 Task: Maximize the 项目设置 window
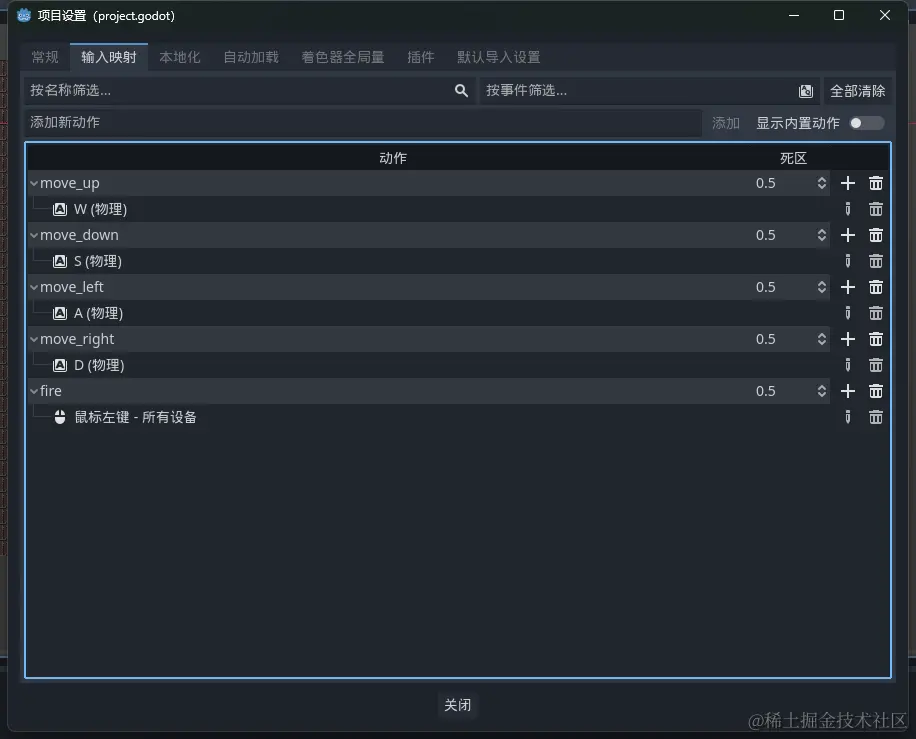(x=839, y=15)
